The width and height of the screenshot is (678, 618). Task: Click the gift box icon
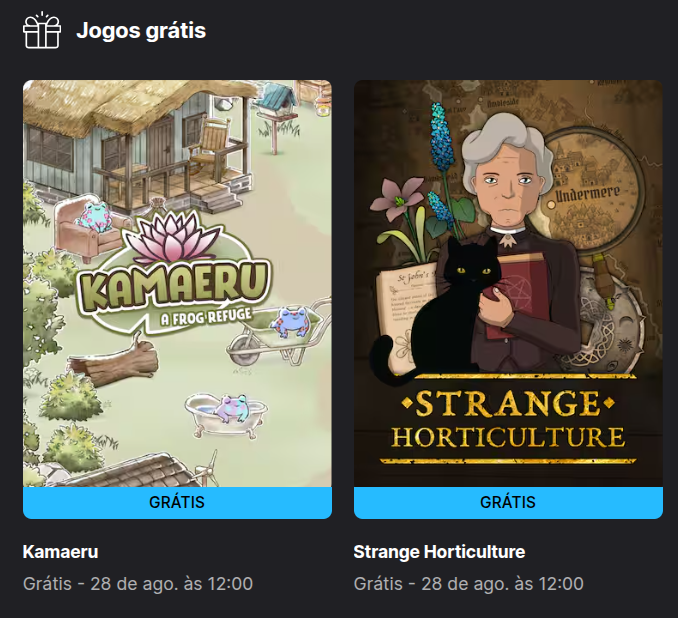[x=42, y=30]
